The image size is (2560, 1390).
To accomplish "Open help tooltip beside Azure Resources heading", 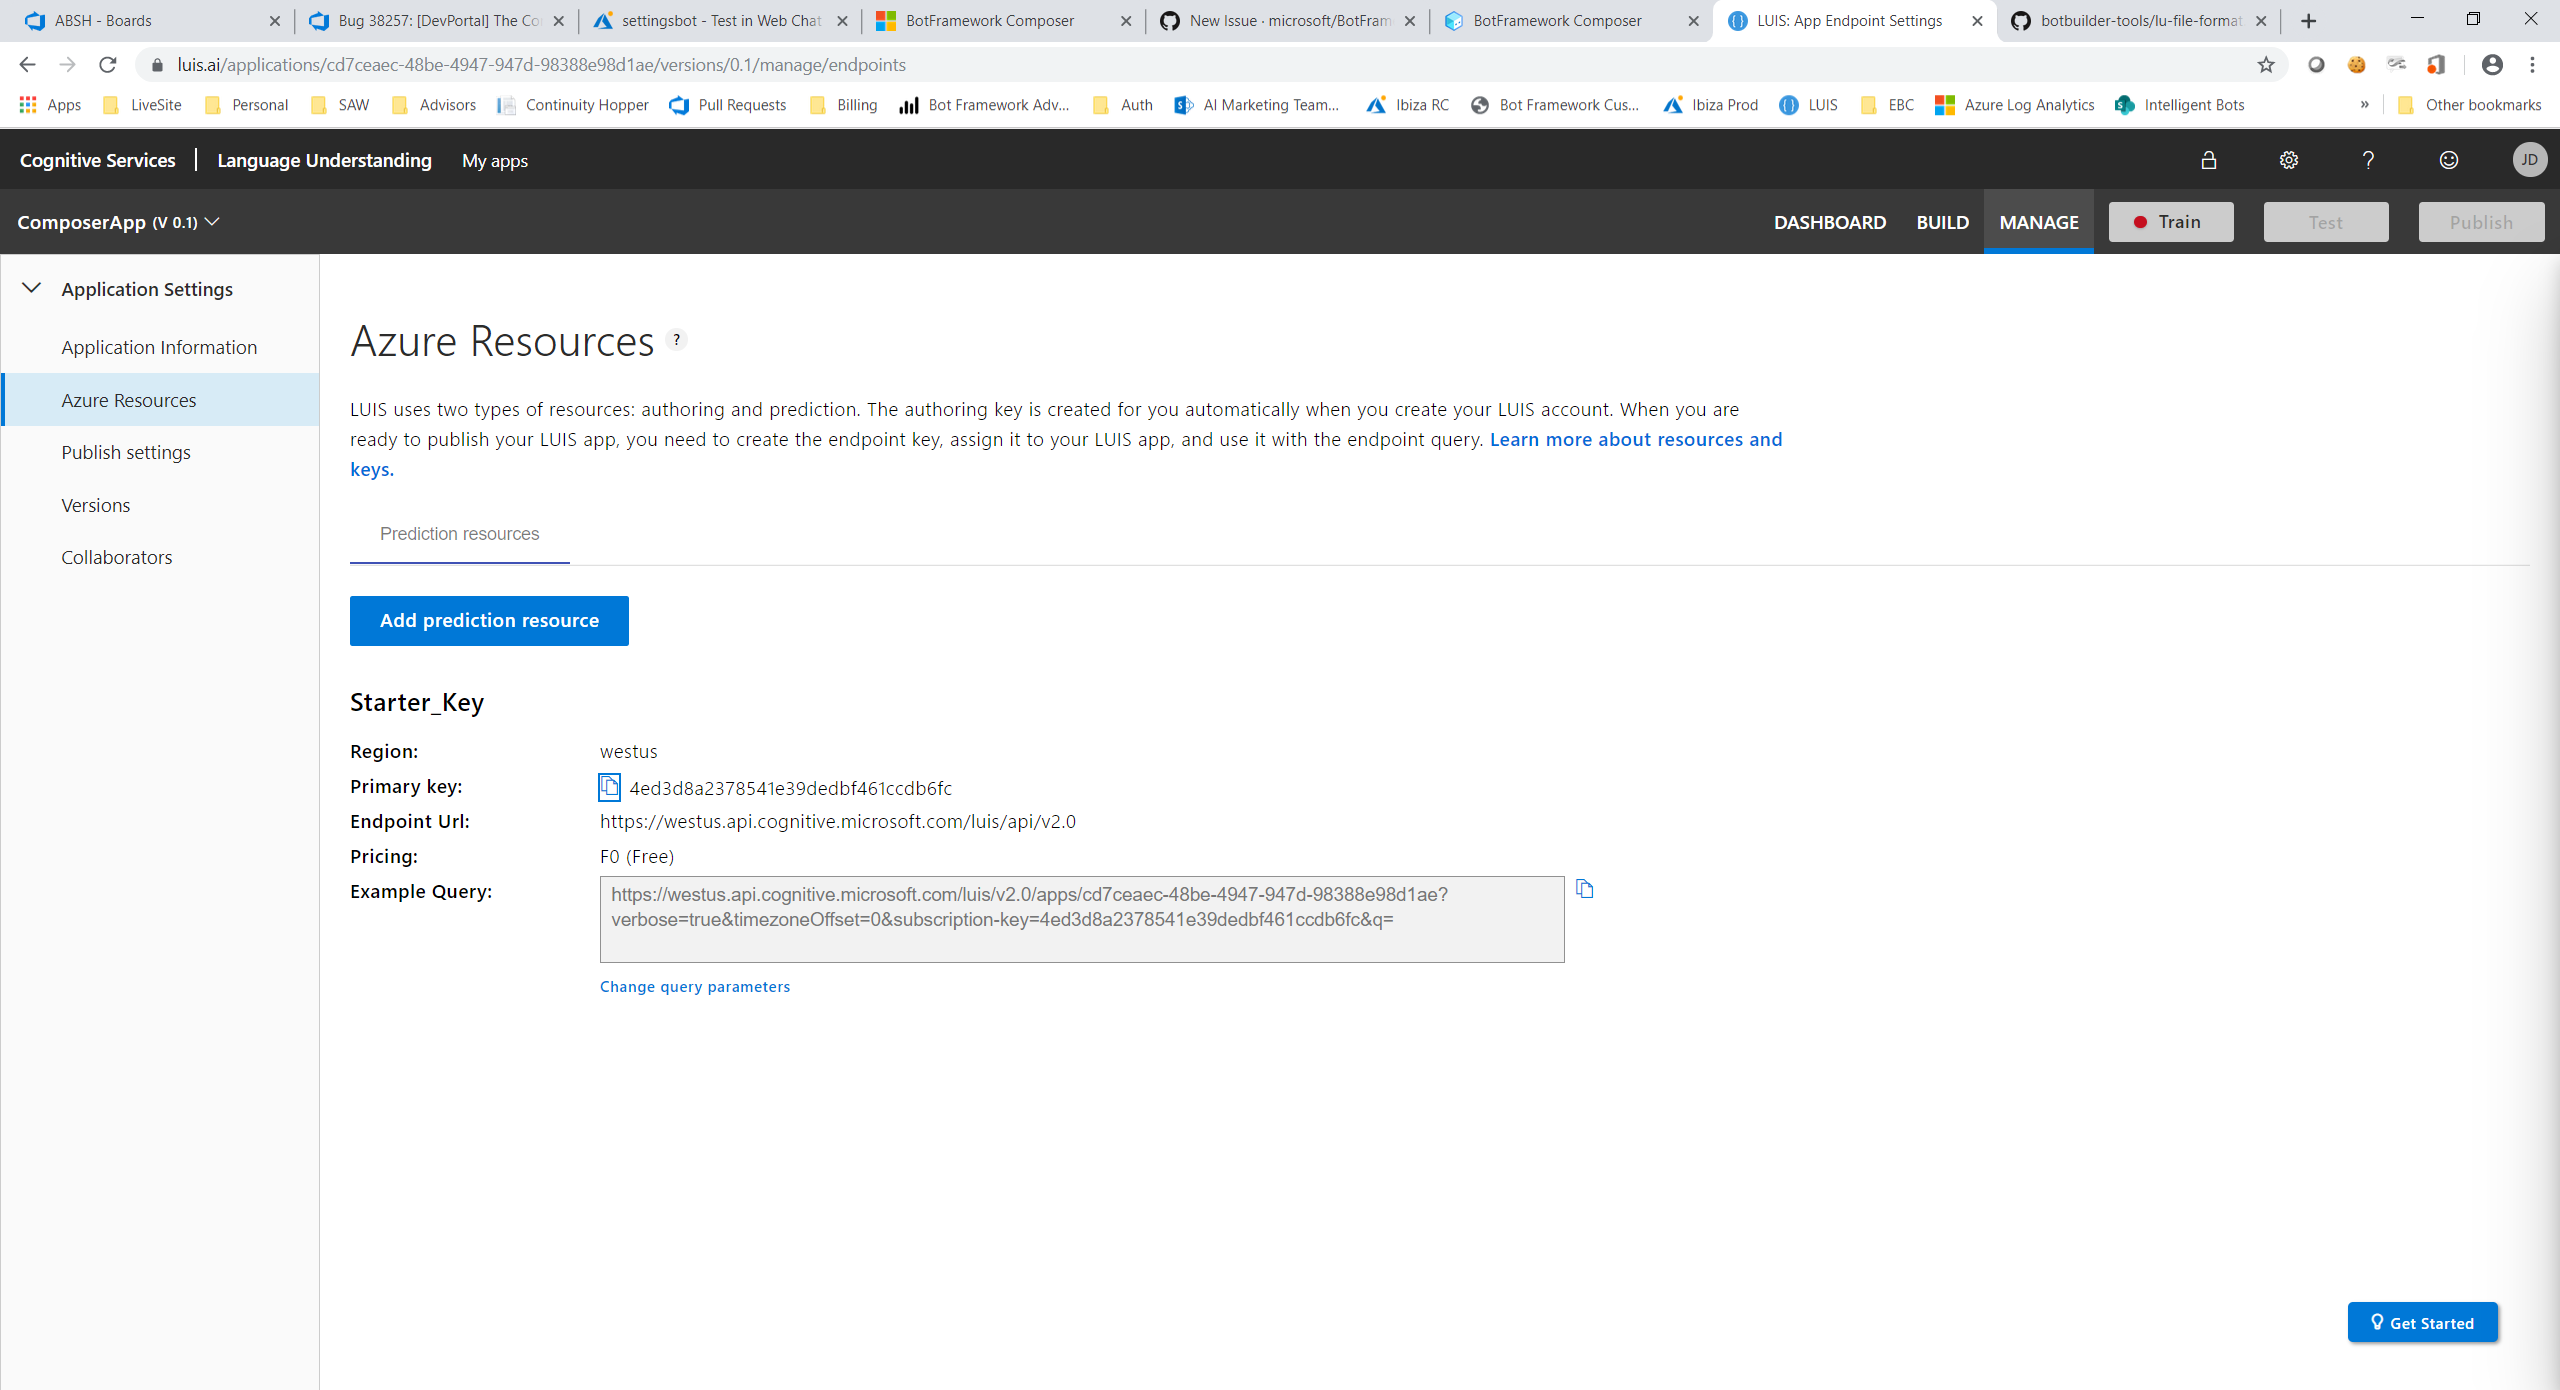I will [x=678, y=339].
